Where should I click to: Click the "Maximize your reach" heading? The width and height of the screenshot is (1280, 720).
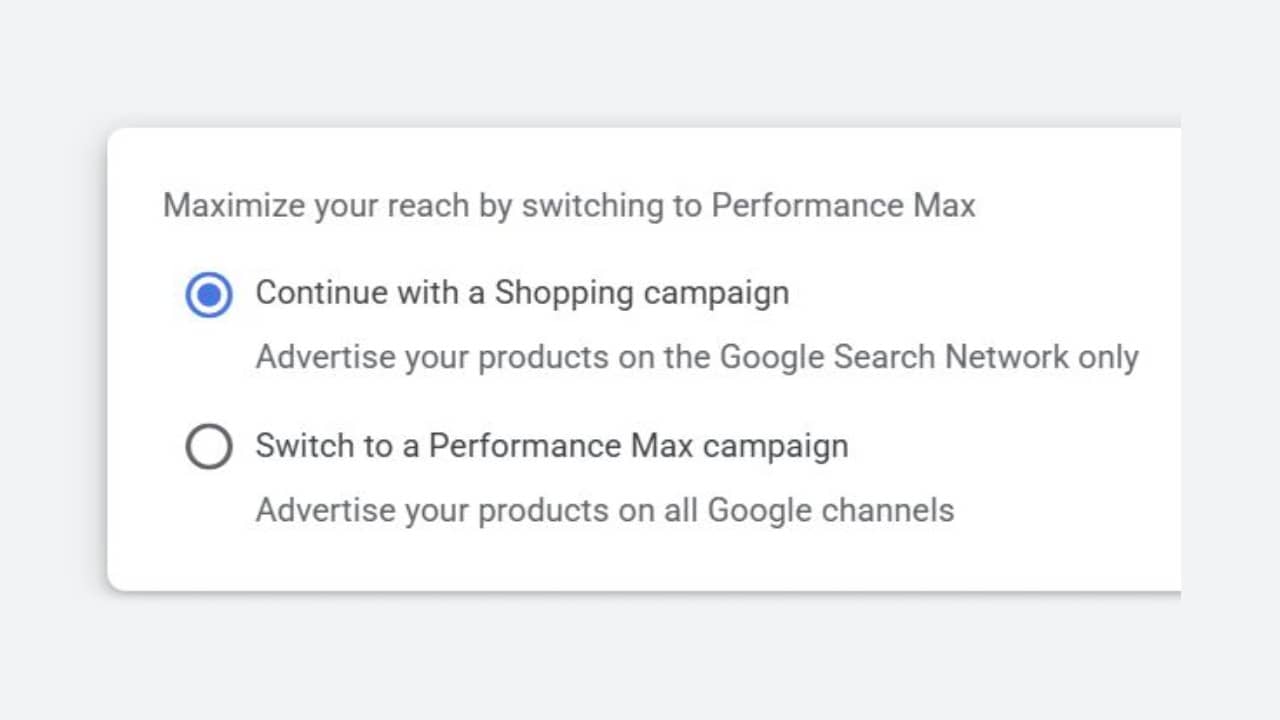tap(568, 206)
